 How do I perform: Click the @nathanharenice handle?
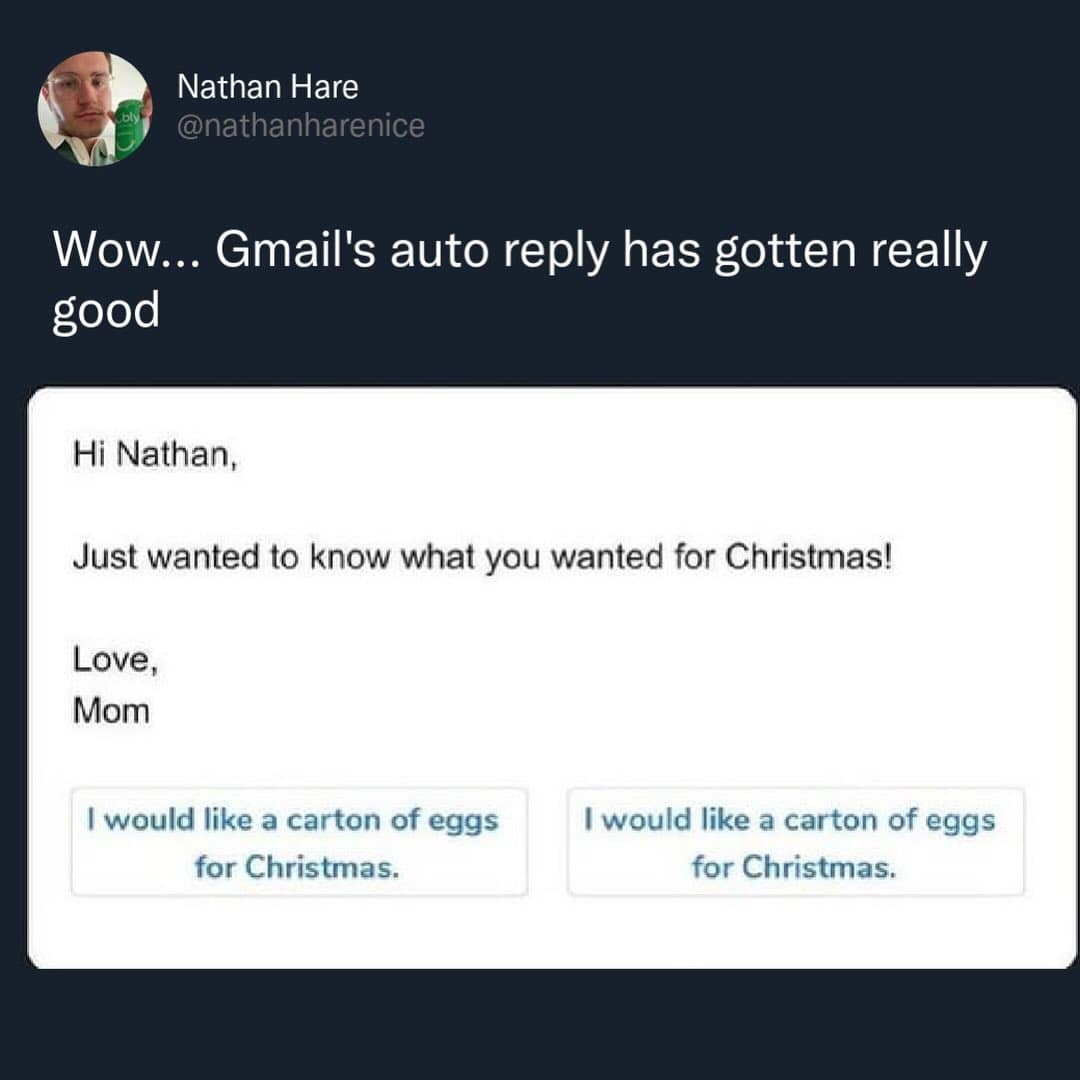click(300, 126)
